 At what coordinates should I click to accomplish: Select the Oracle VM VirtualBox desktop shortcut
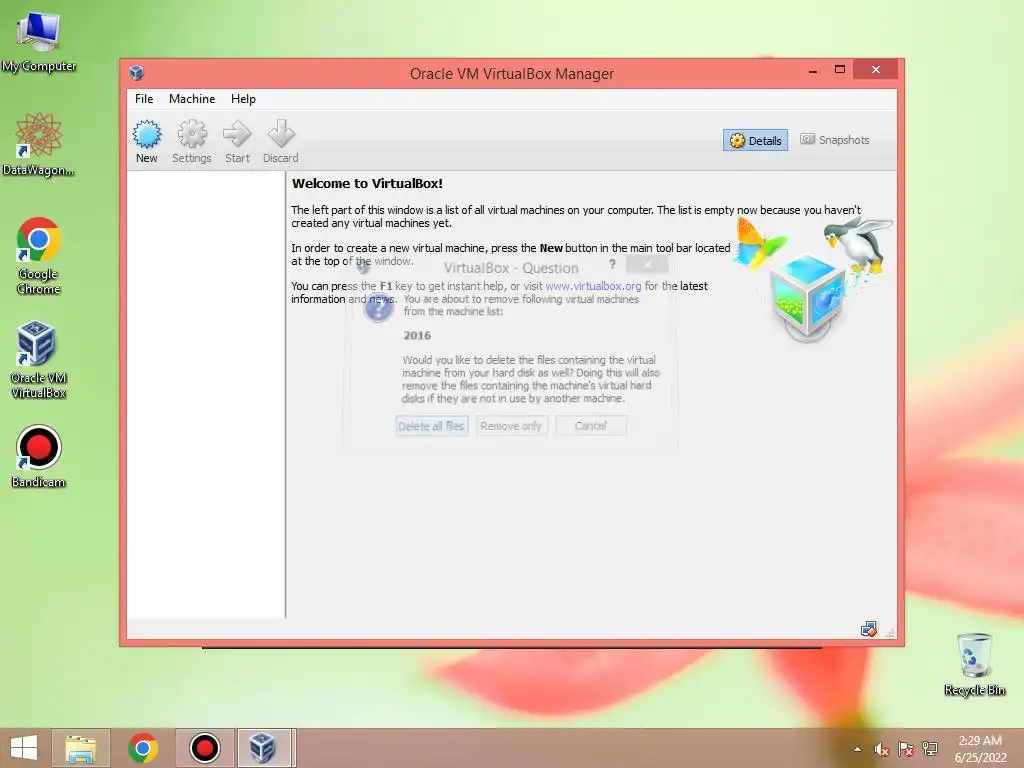tap(39, 359)
